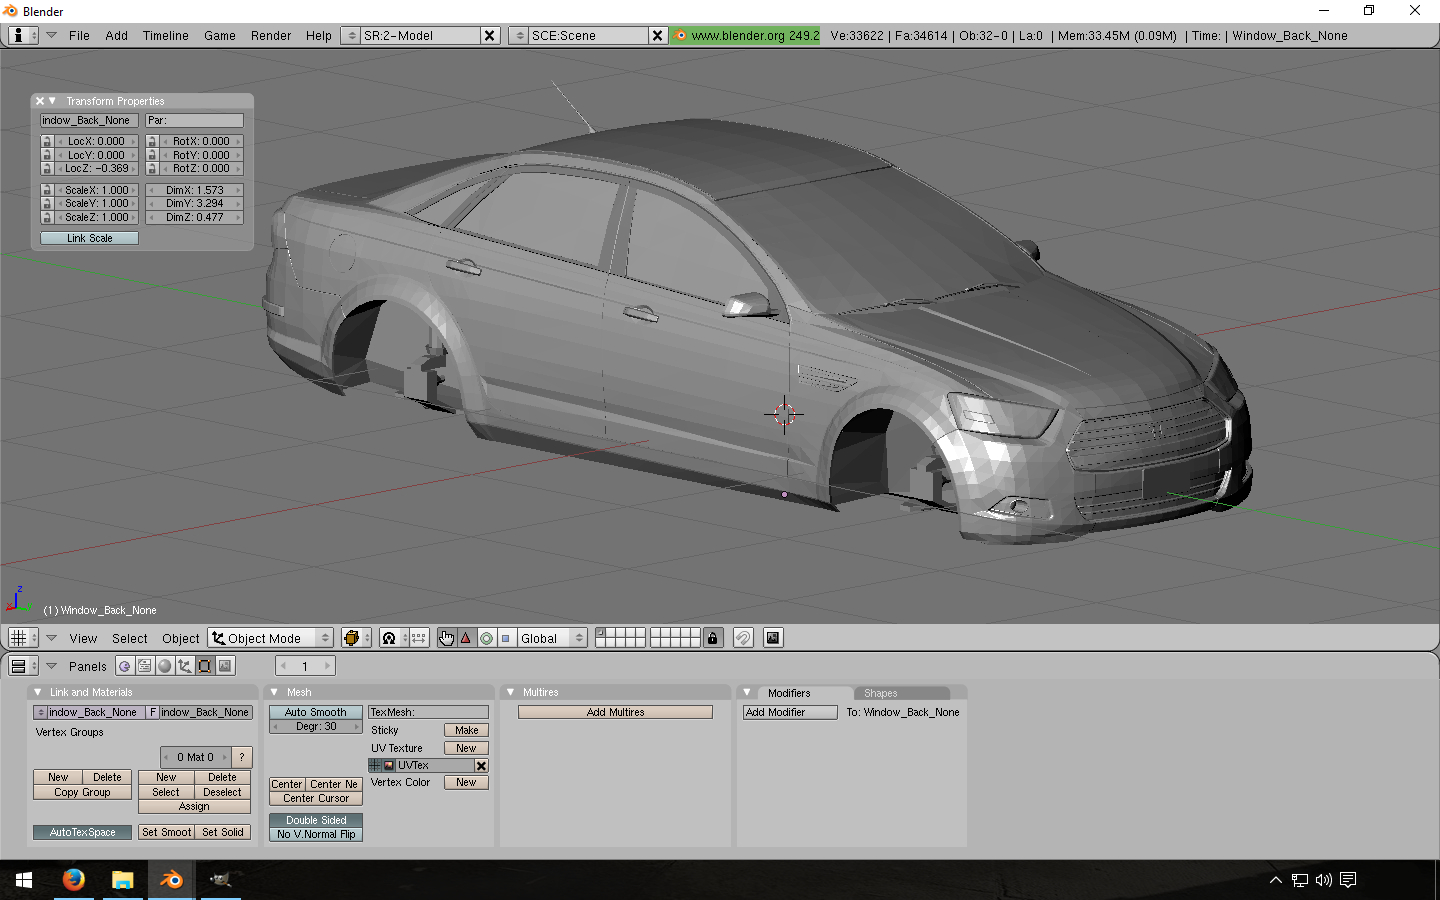Toggle AutoTexSpace button
The height and width of the screenshot is (900, 1440).
[82, 832]
